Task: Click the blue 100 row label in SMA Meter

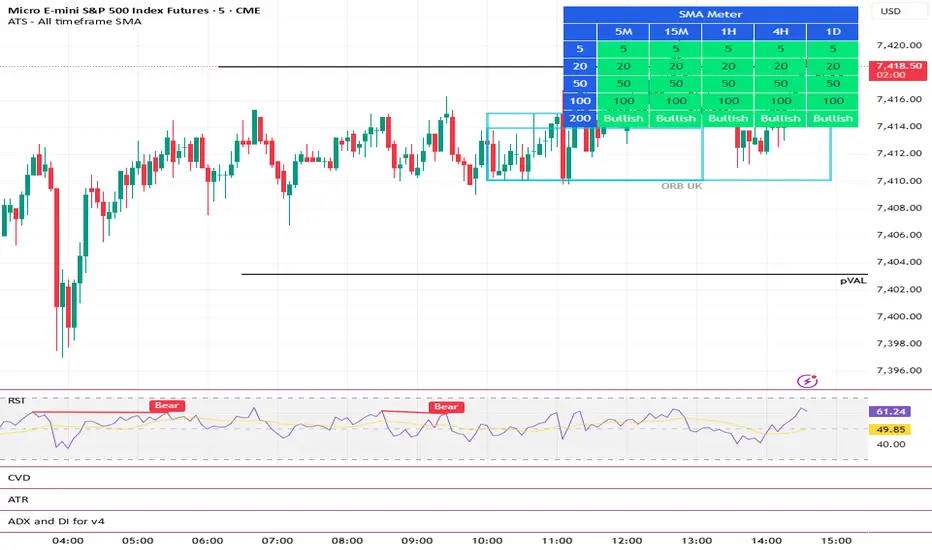Action: pyautogui.click(x=580, y=101)
